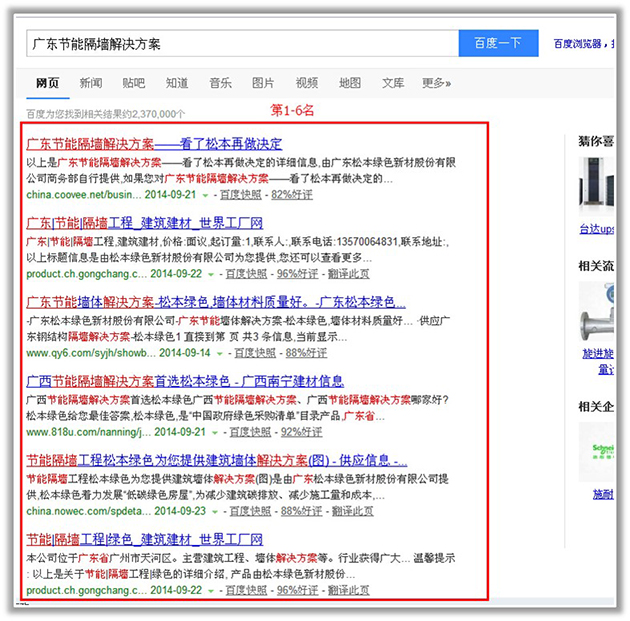This screenshot has width=630, height=621.
Task: Expand the dropdown arrow beside china.nowec.com 2014-09-23
Action: [x=215, y=512]
